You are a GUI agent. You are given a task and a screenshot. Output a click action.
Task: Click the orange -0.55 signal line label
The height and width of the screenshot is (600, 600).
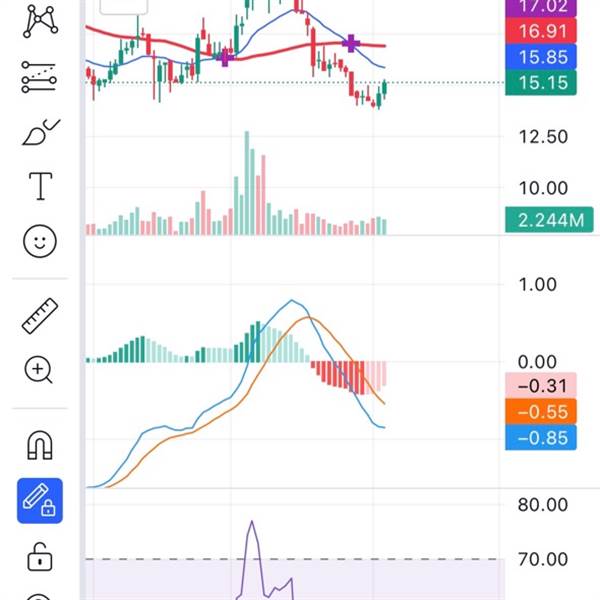(541, 412)
